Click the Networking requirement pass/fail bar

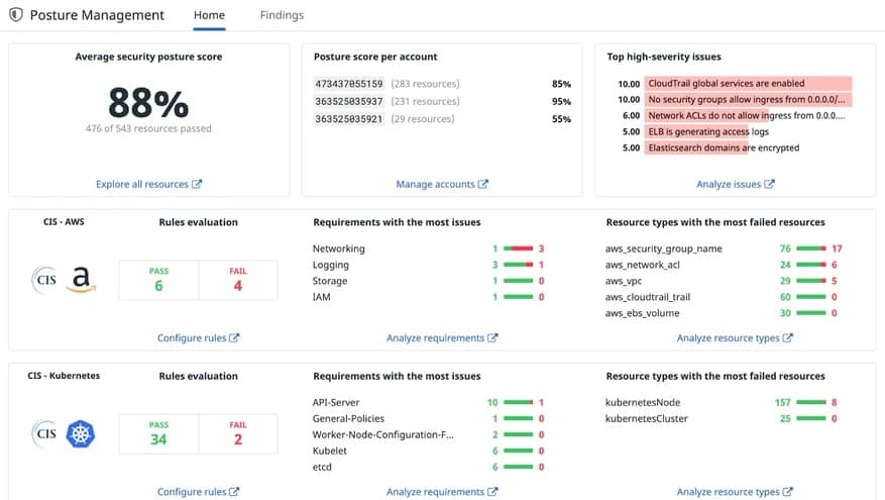[x=518, y=248]
